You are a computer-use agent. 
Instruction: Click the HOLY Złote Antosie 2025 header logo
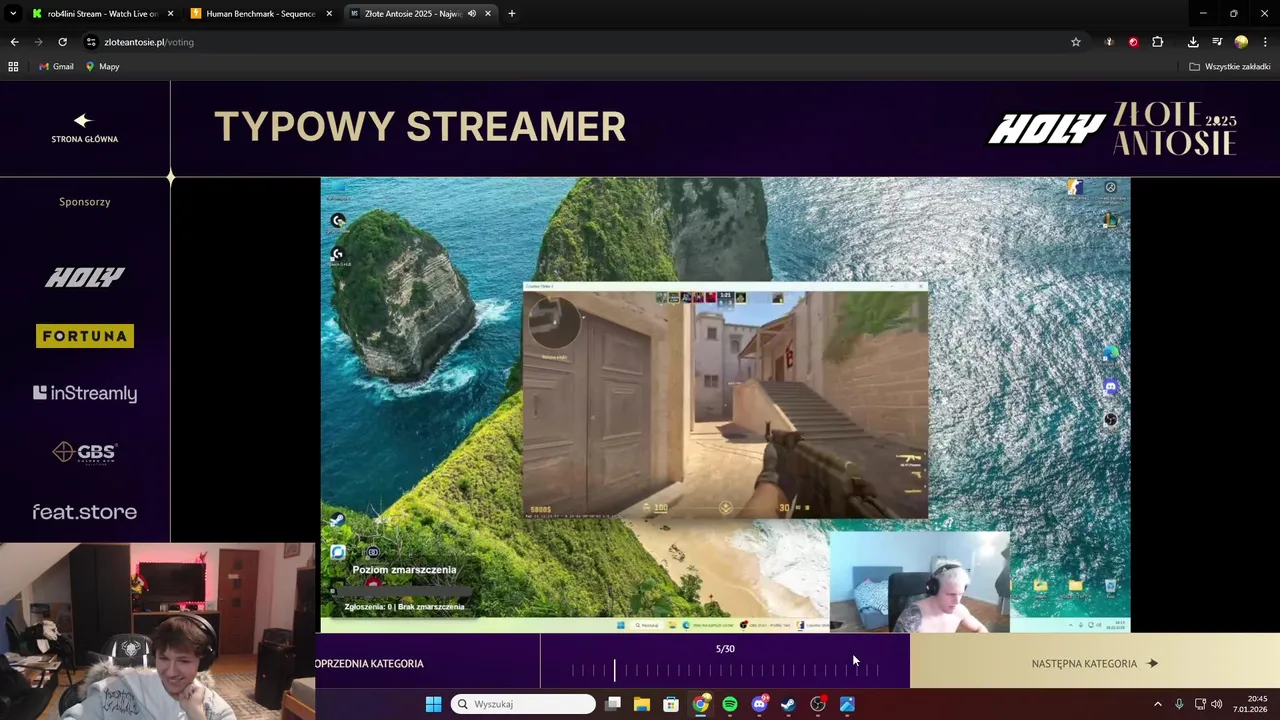pyautogui.click(x=1112, y=128)
